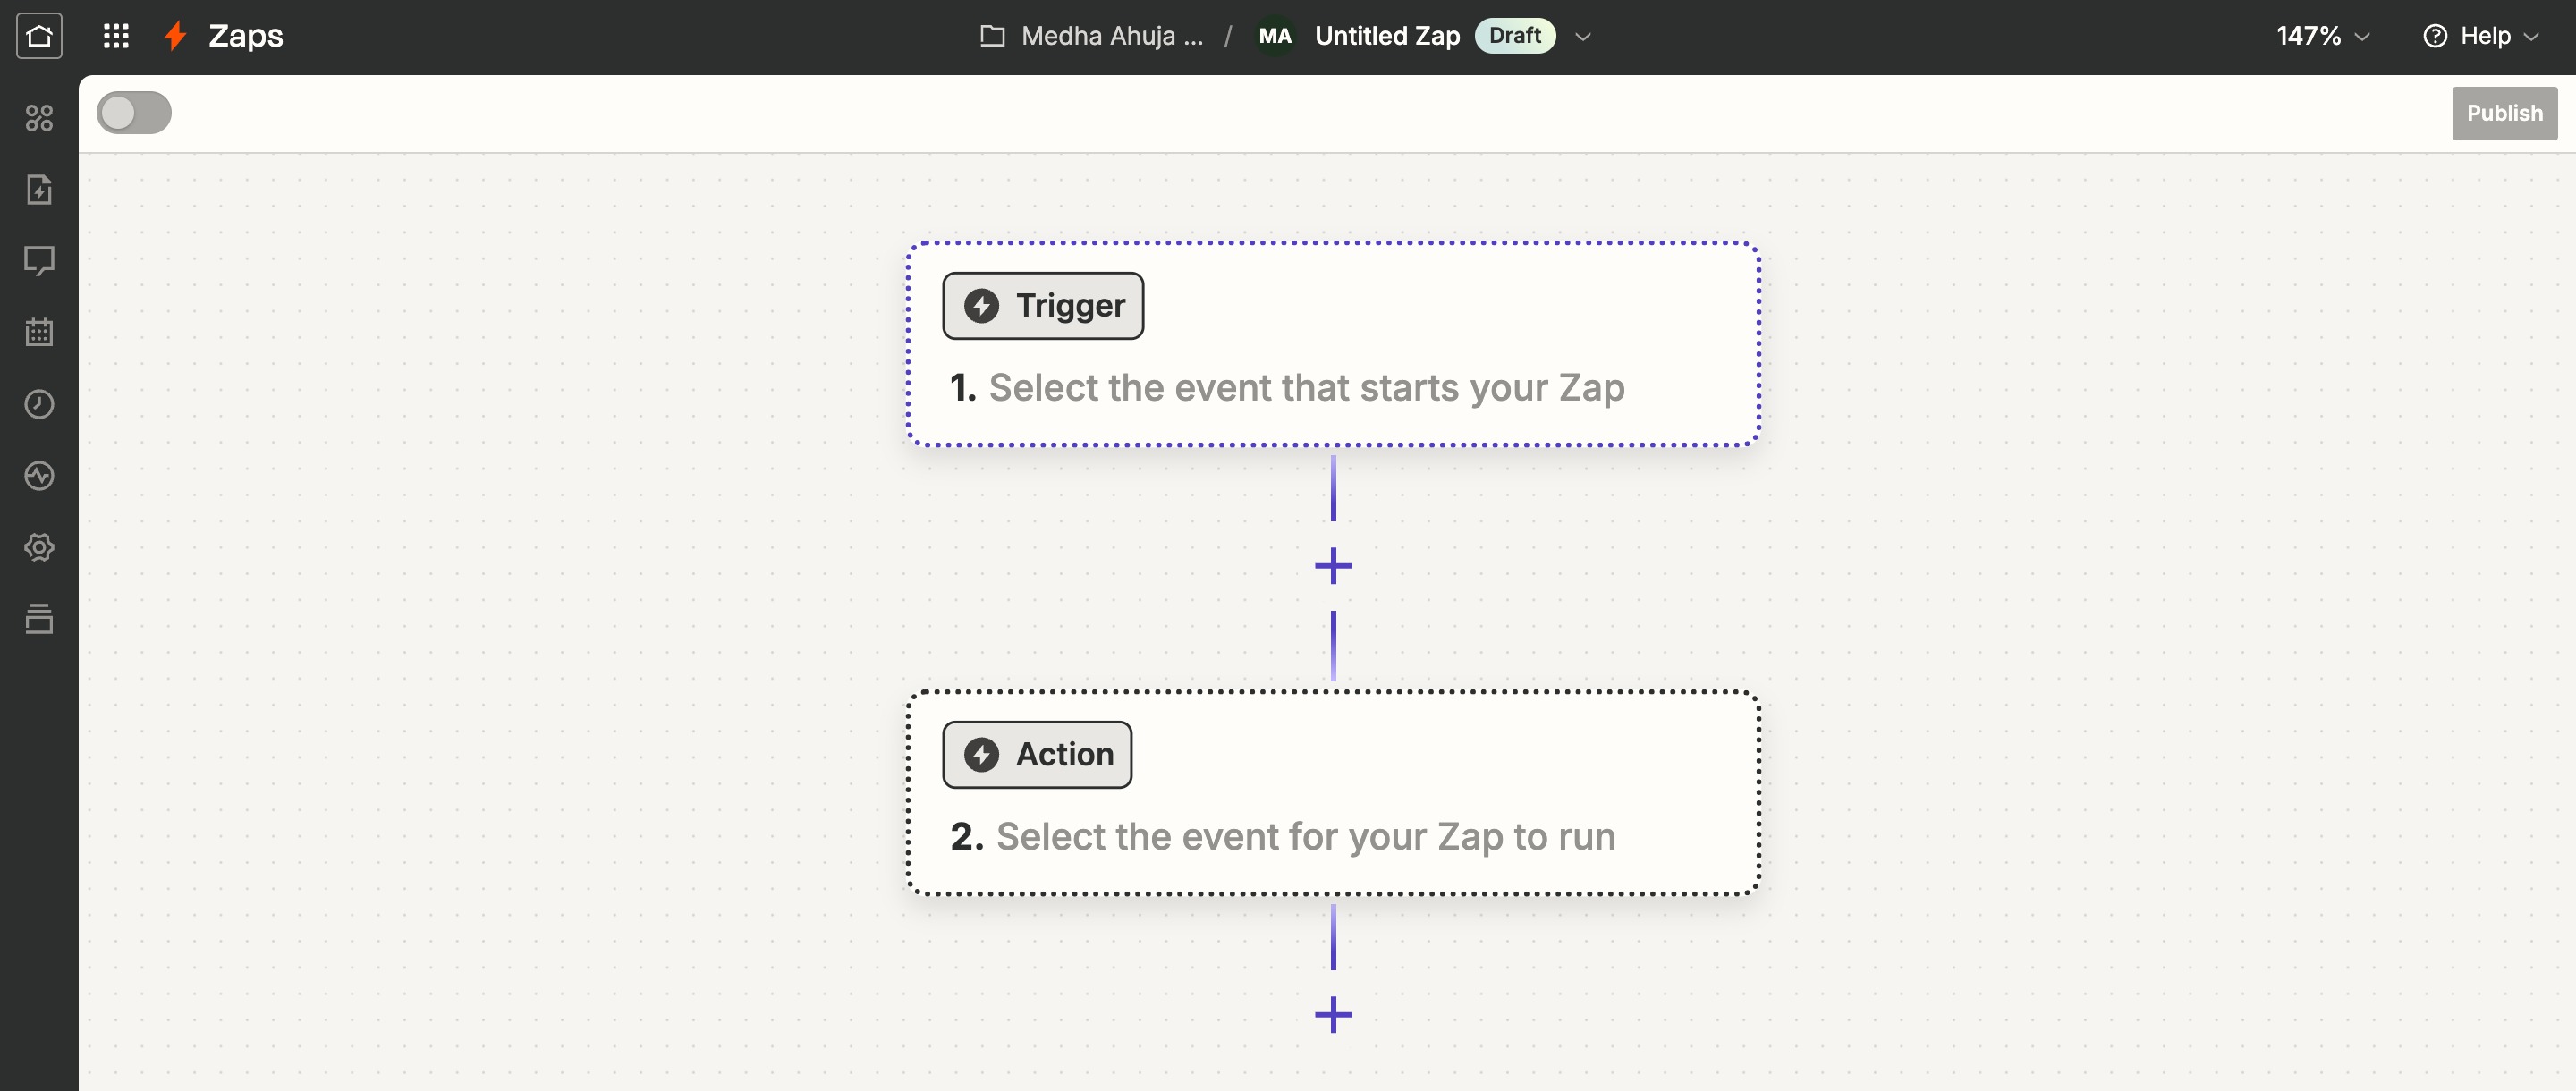This screenshot has height=1091, width=2576.
Task: Open the history clock icon in sidebar
Action: (x=39, y=404)
